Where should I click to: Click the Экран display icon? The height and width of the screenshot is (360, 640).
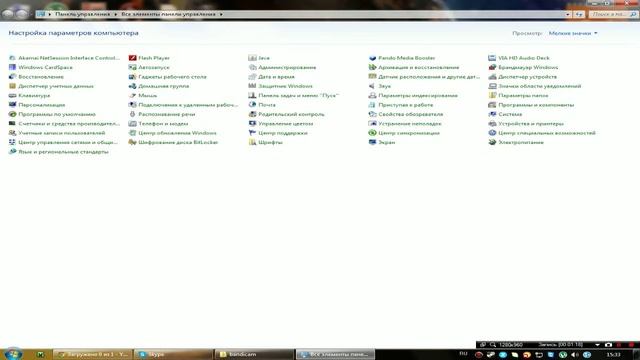[372, 142]
